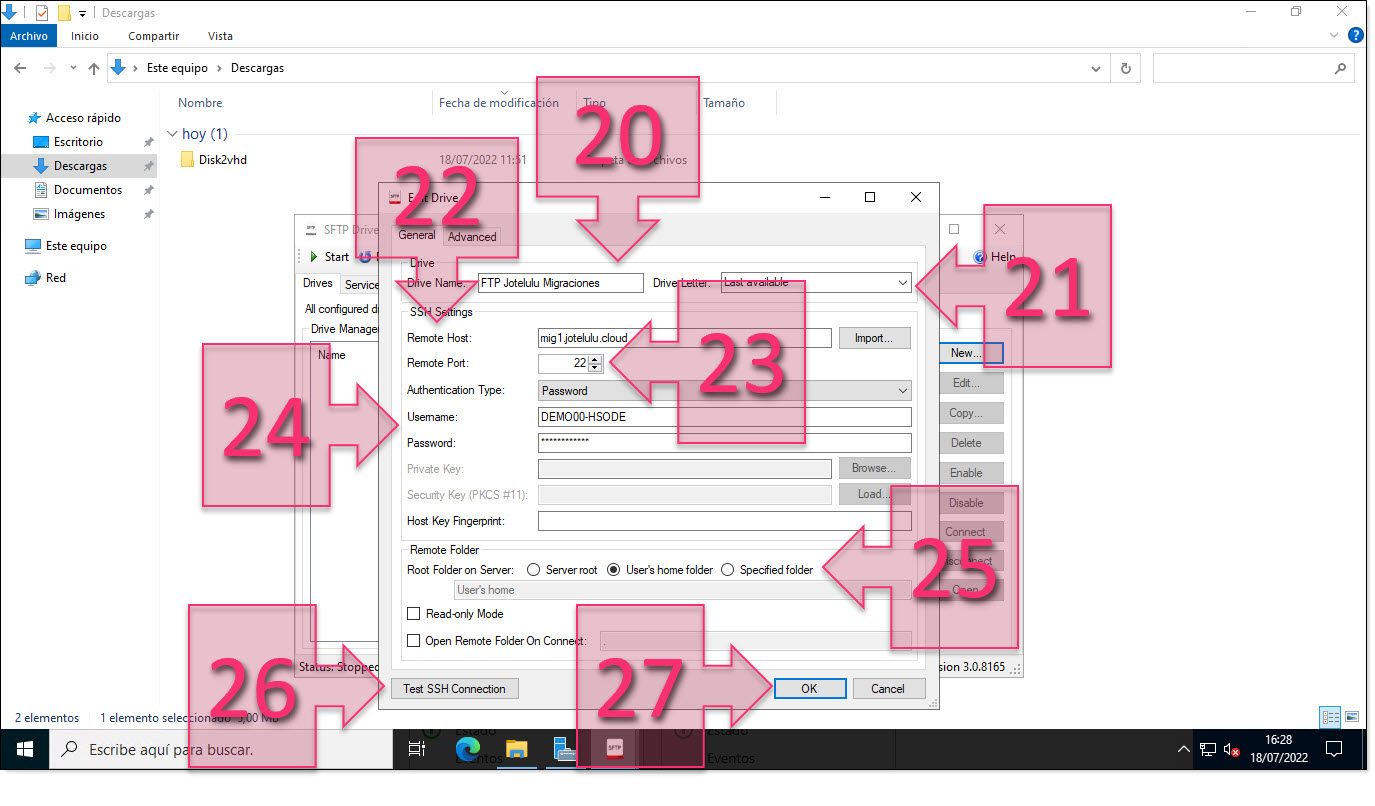Show hidden system tray icons
The height and width of the screenshot is (806, 1375).
click(x=1184, y=749)
